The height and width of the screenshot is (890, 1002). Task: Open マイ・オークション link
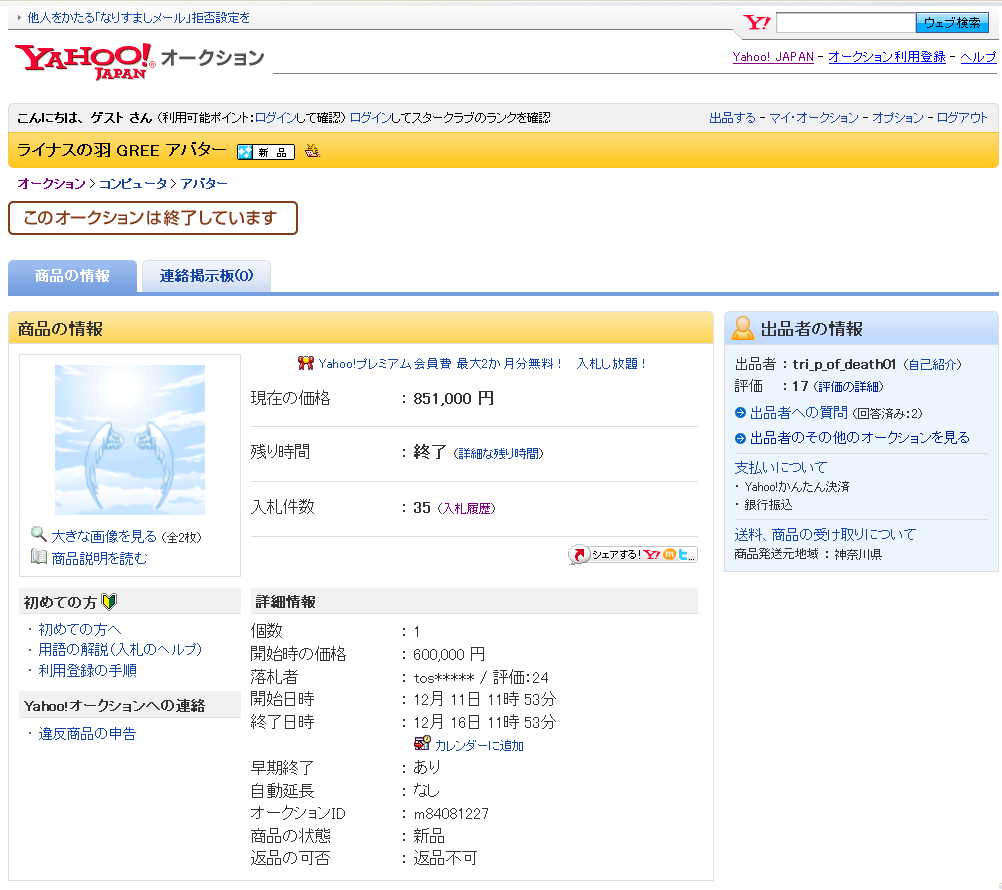[x=813, y=118]
